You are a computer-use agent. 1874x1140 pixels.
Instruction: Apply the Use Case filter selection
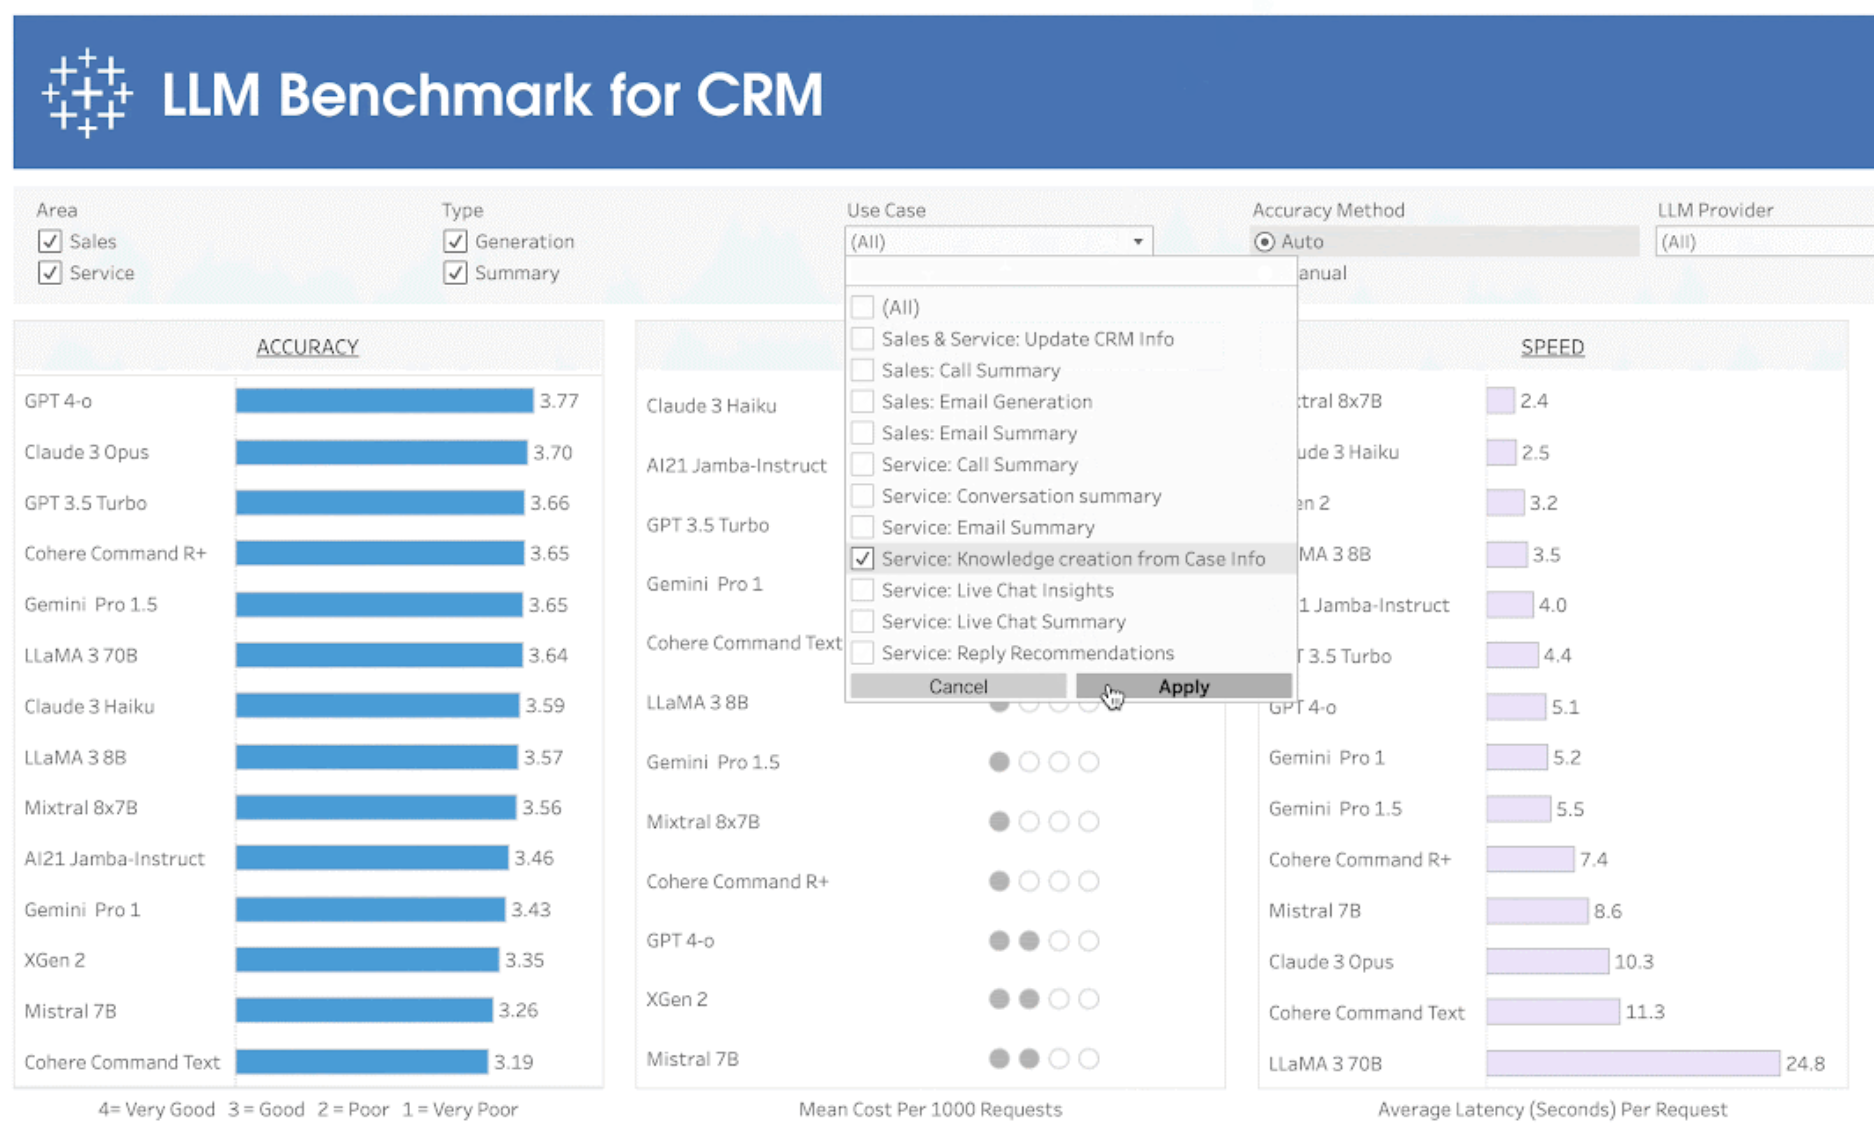tap(1183, 686)
